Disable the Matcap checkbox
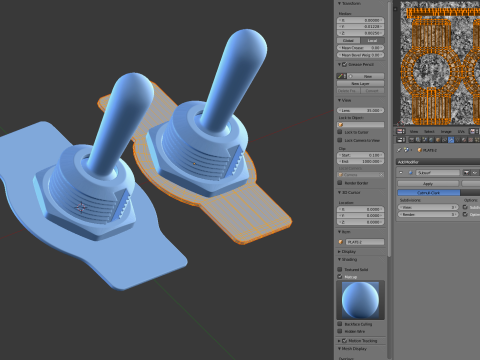This screenshot has width=480, height=360. point(340,276)
